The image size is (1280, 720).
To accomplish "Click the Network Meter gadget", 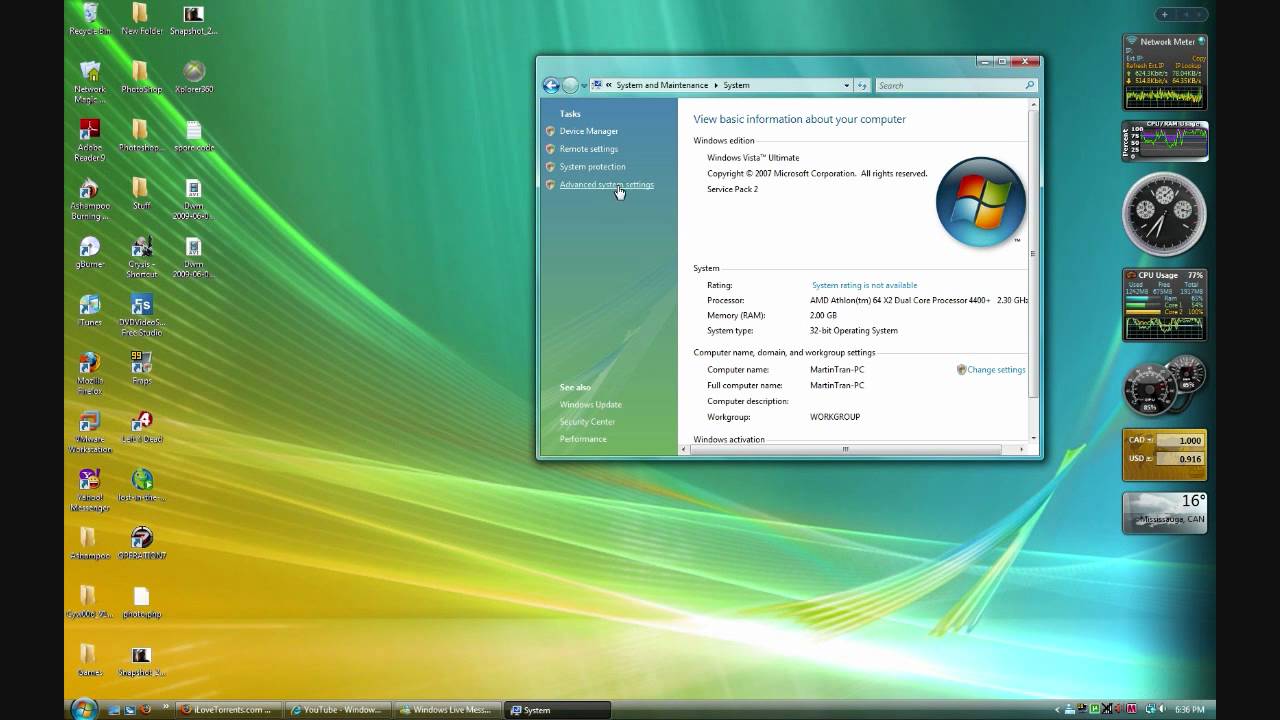I will tap(1164, 73).
